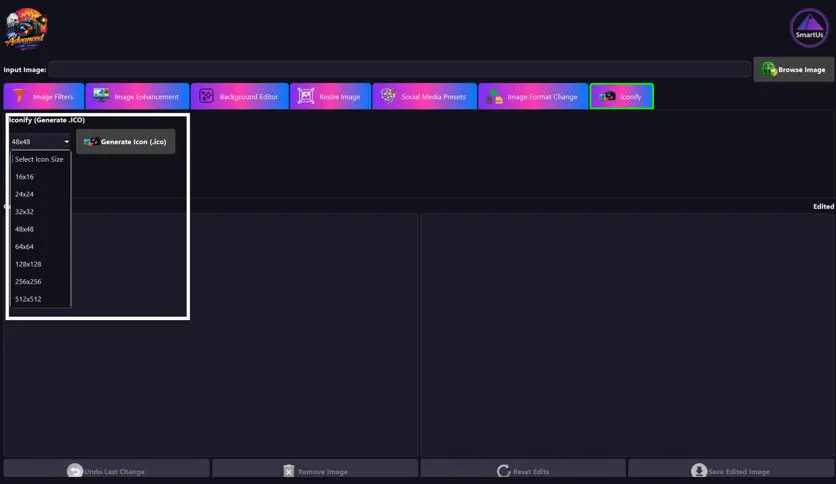
Task: Switch to the Image Enhancement tab
Action: 138,96
